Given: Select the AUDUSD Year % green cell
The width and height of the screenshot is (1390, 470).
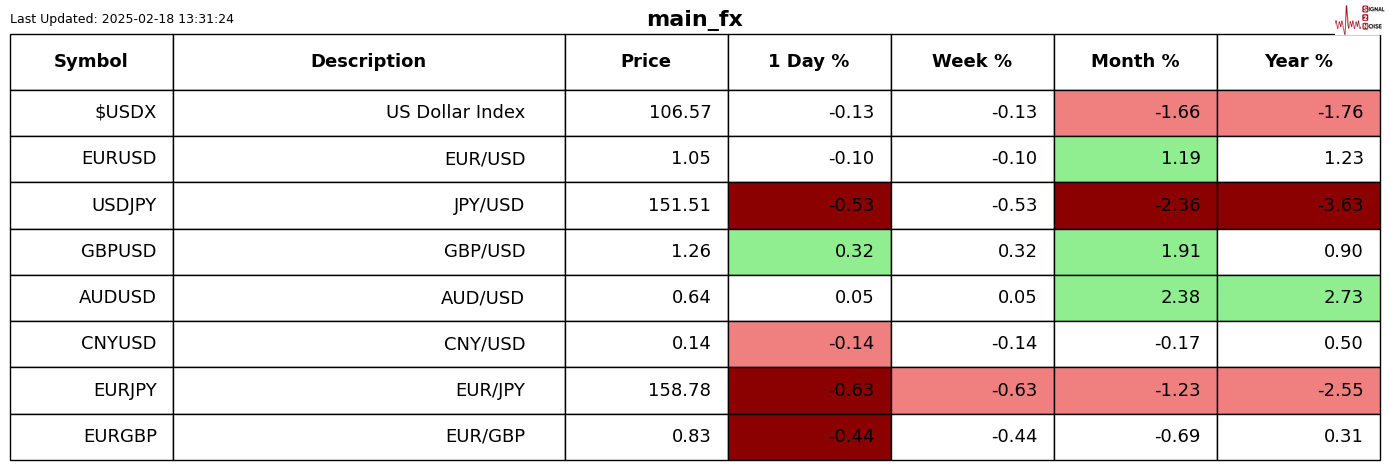Looking at the screenshot, I should point(1298,298).
